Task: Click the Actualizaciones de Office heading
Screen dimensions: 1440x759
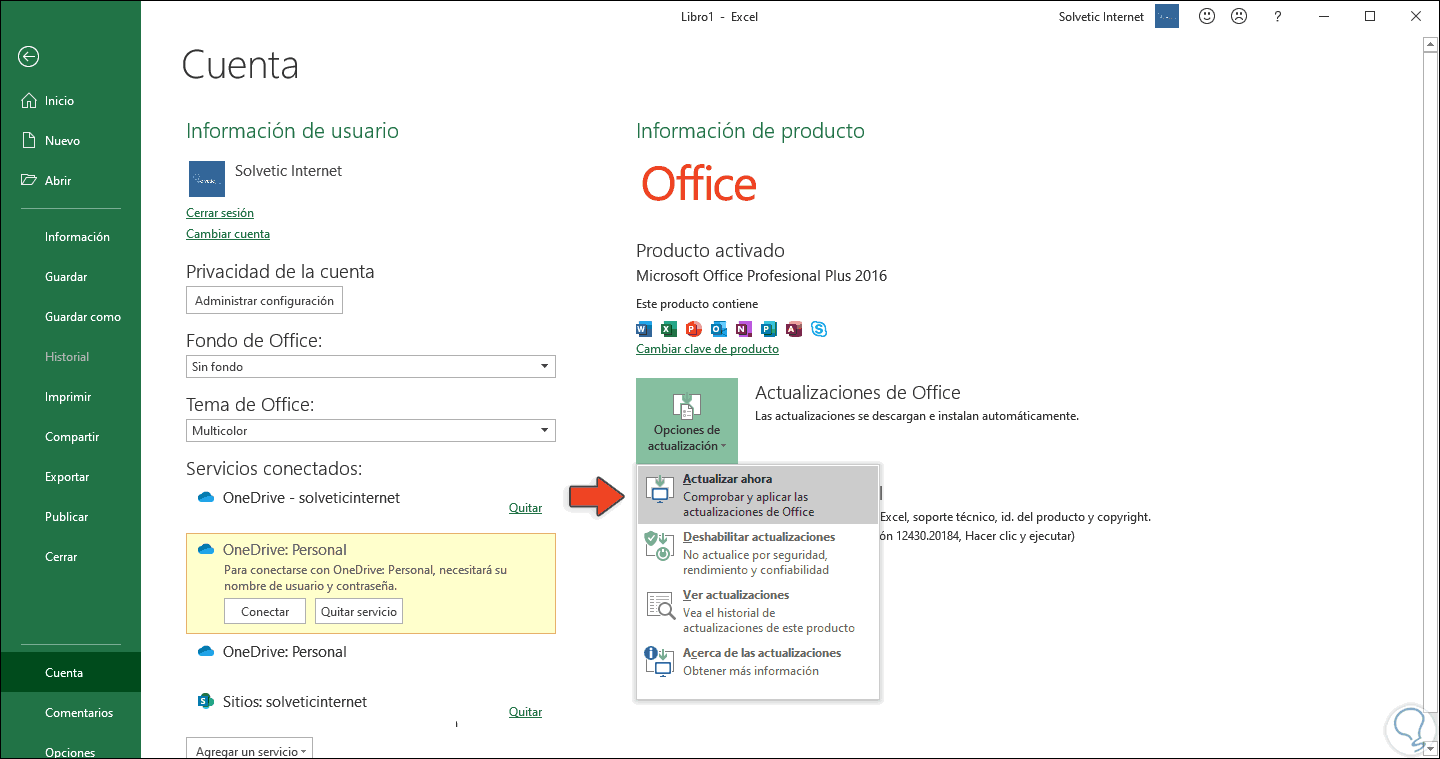Action: (858, 393)
